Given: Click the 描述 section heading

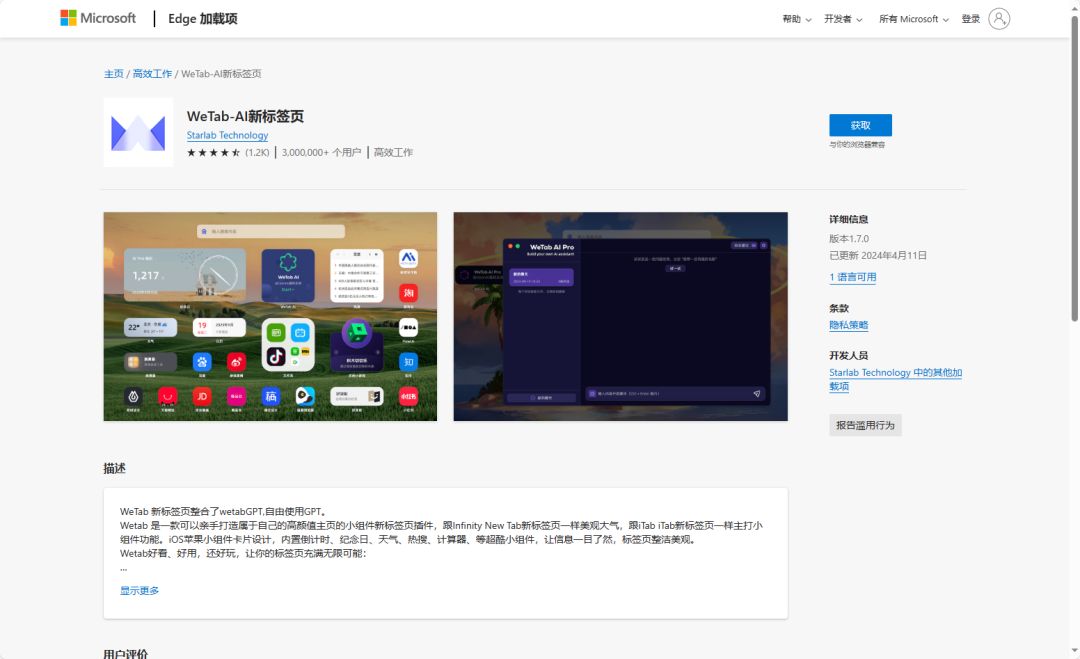Looking at the screenshot, I should [114, 468].
